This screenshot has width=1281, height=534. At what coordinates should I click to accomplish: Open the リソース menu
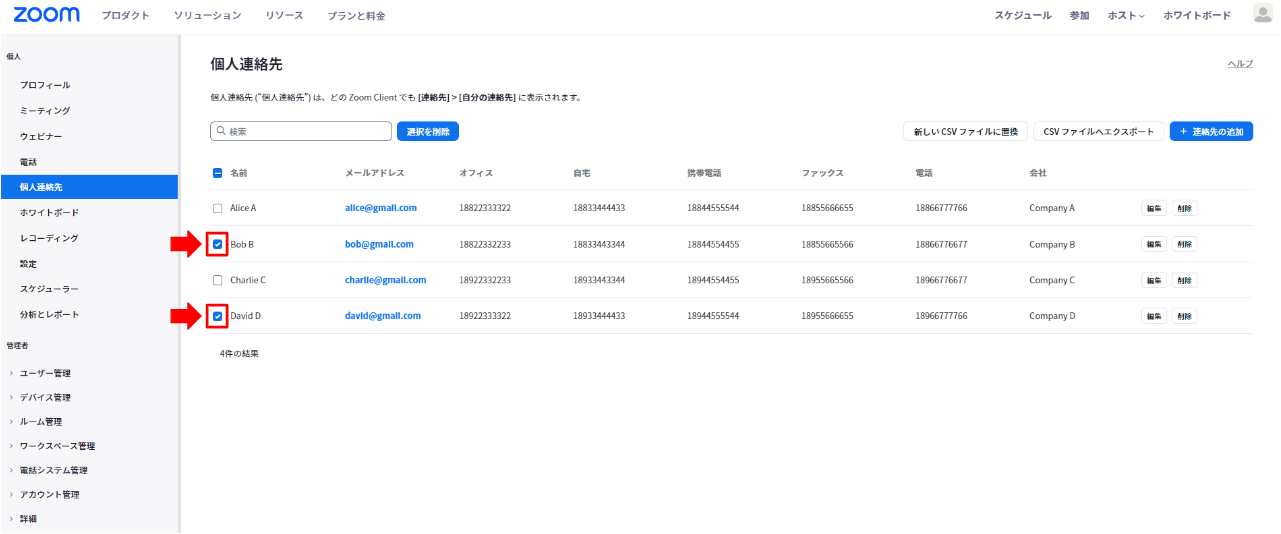click(284, 16)
